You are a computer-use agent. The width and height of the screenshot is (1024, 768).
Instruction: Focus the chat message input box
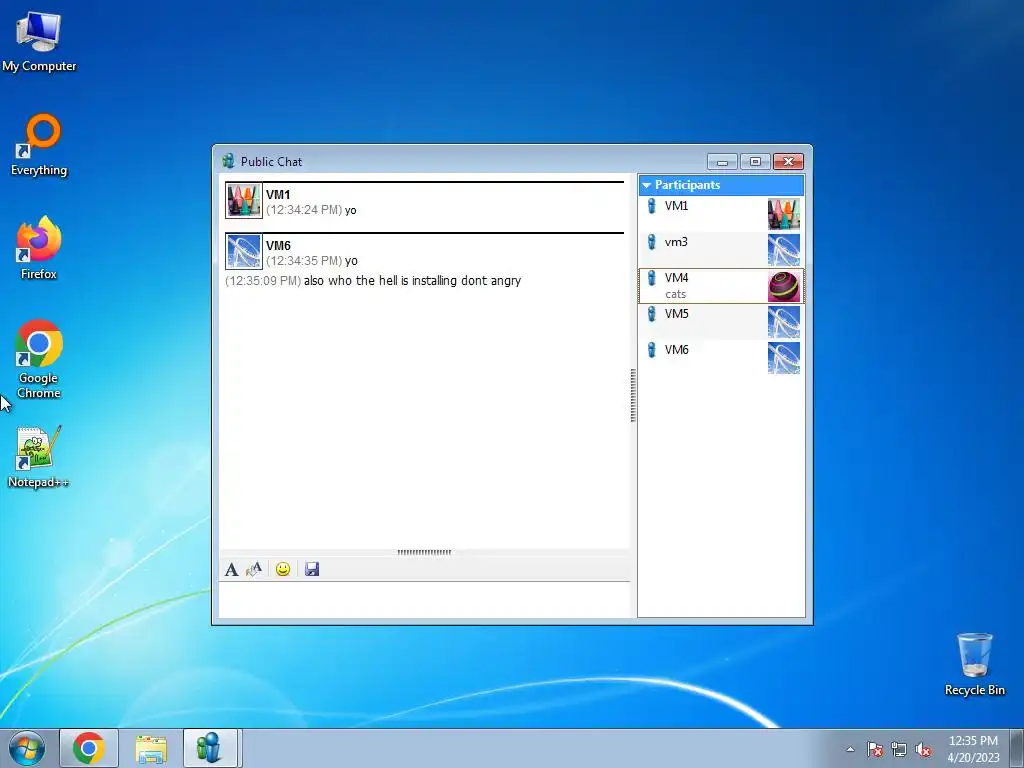424,599
